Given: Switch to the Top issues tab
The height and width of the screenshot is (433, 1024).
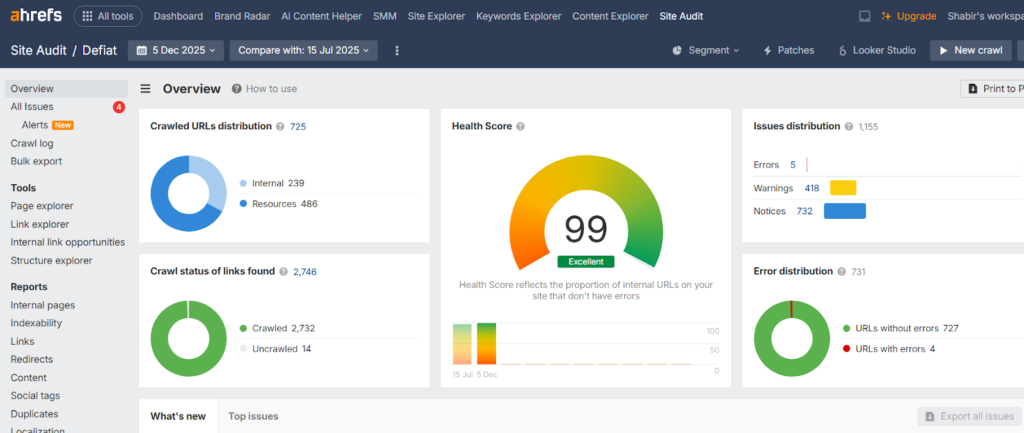Looking at the screenshot, I should [x=253, y=416].
